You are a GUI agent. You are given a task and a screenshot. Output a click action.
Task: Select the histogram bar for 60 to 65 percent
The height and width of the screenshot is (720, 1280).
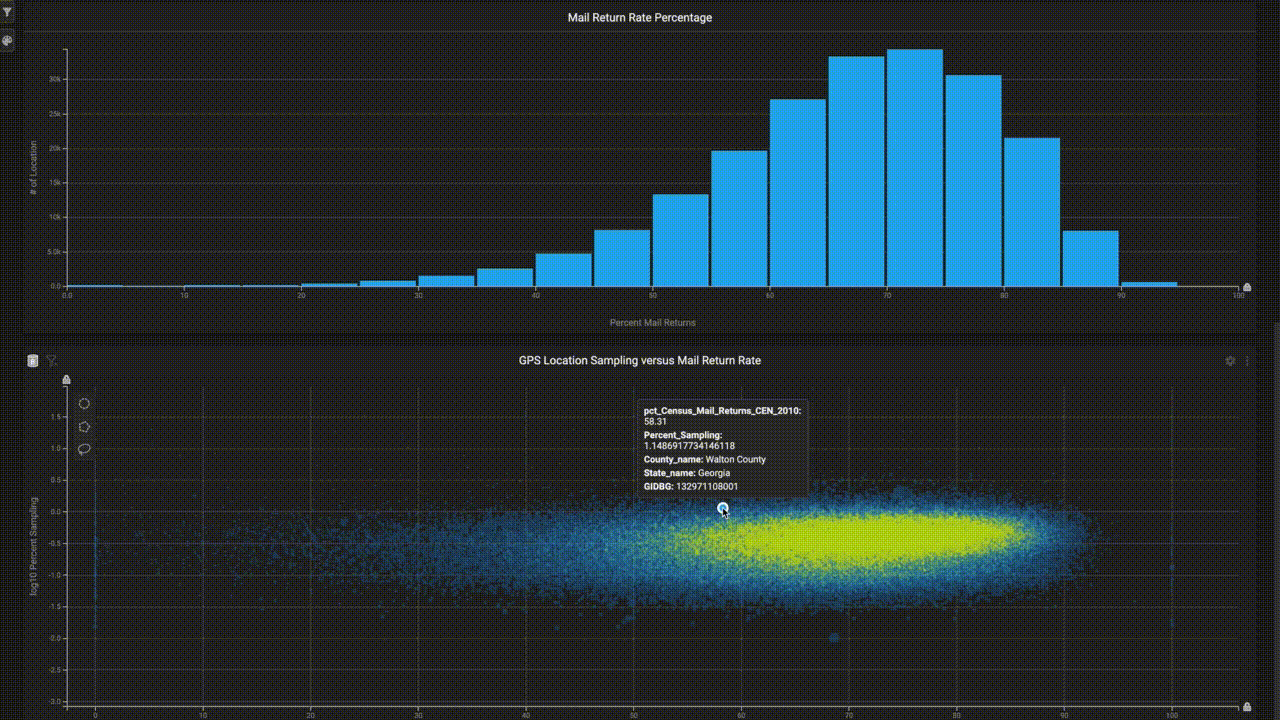(798, 193)
